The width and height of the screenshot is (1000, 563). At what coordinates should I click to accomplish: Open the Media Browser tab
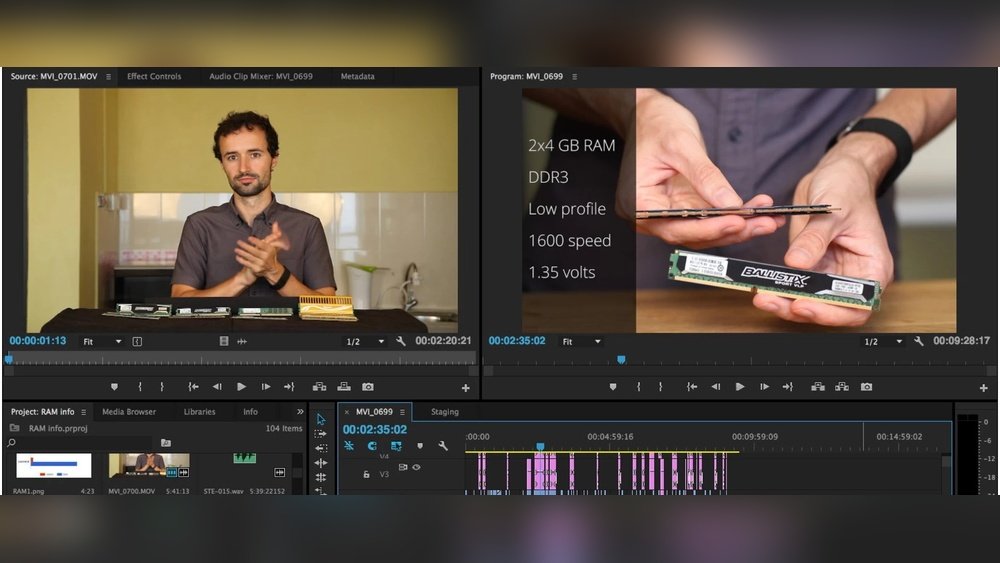129,412
